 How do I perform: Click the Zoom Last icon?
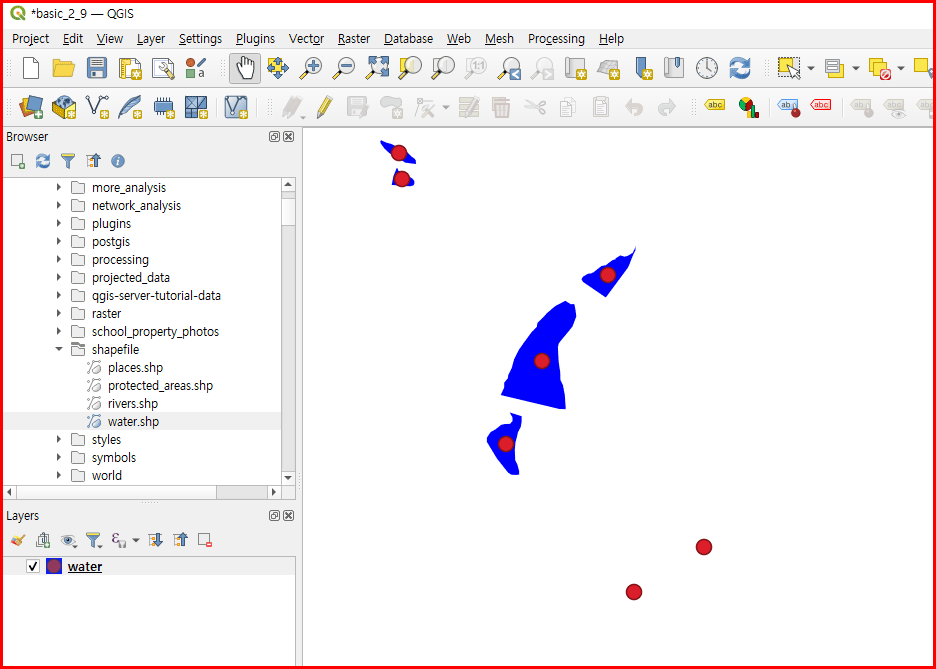click(509, 68)
